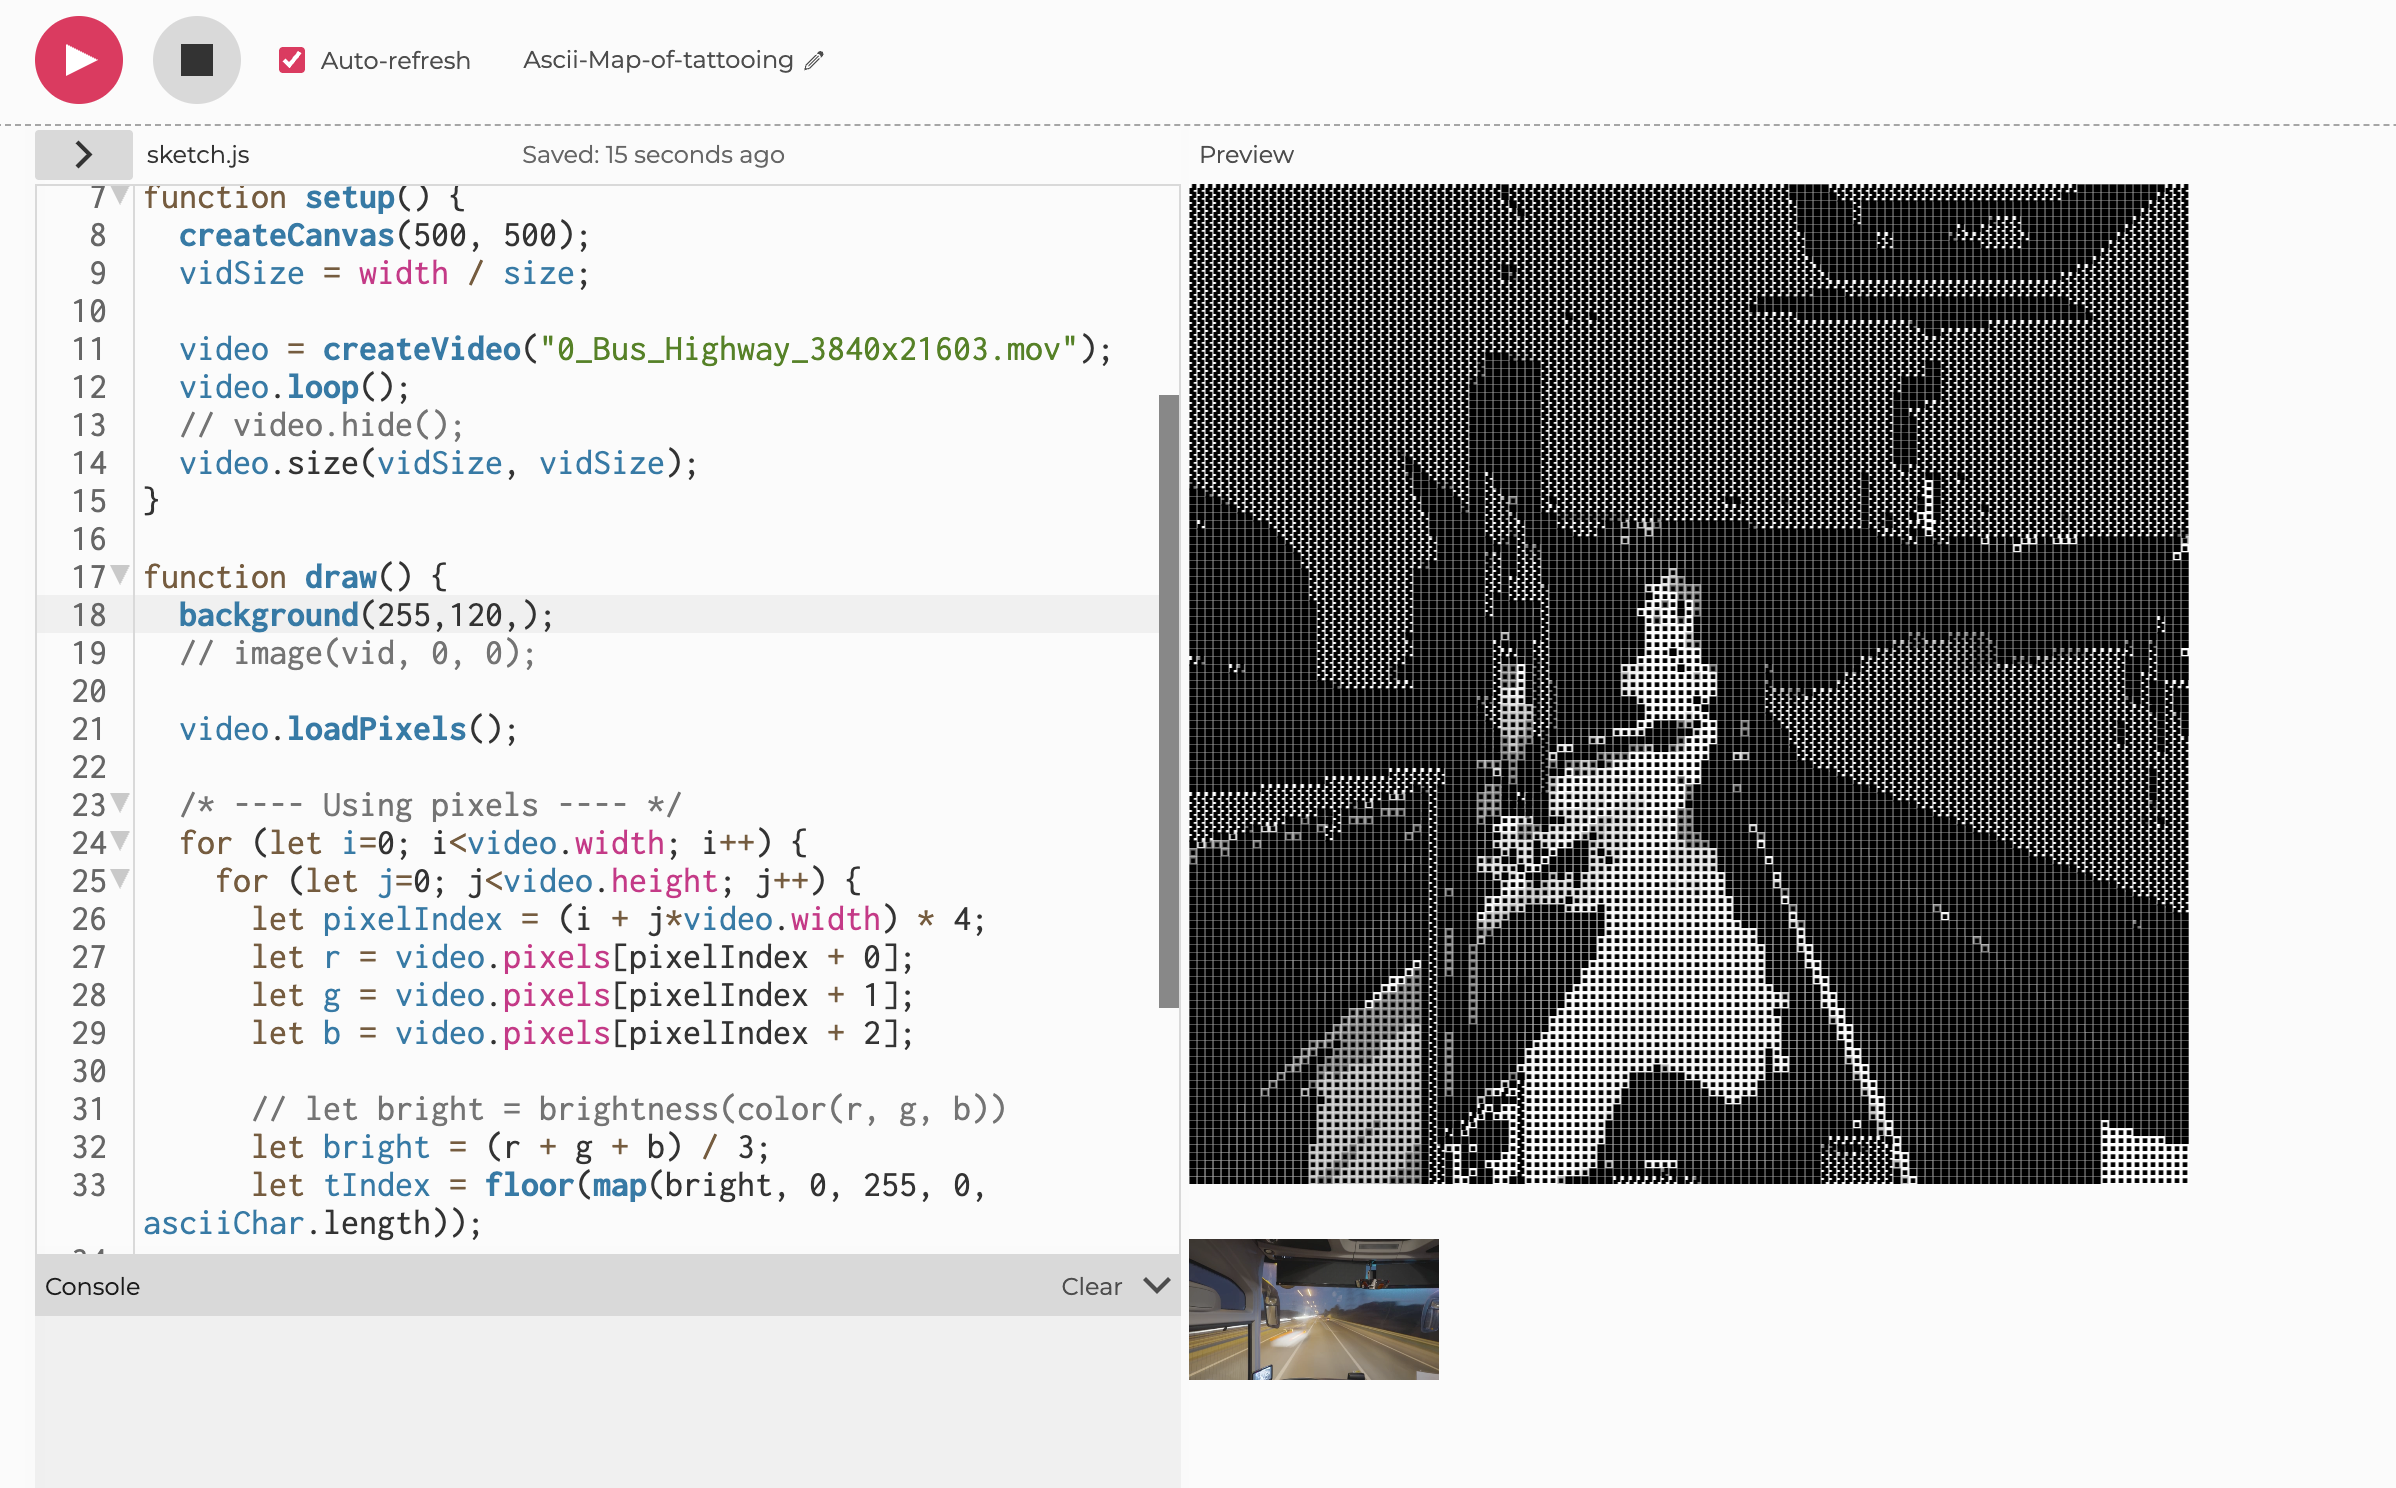Click the sketch name Ascii-Map-of-tattooing
The height and width of the screenshot is (1488, 2396).
coord(658,61)
